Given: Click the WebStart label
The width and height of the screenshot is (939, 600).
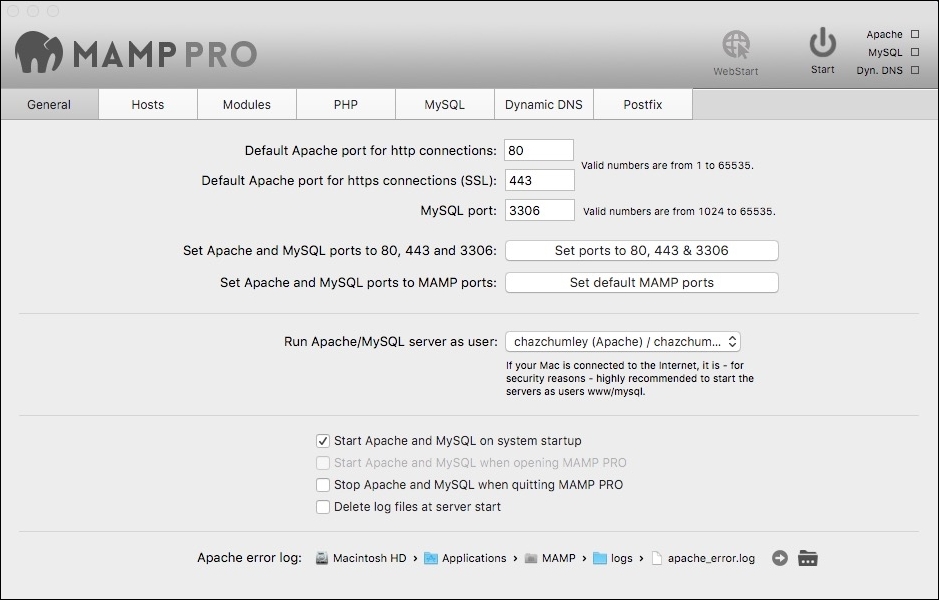Looking at the screenshot, I should (x=736, y=71).
